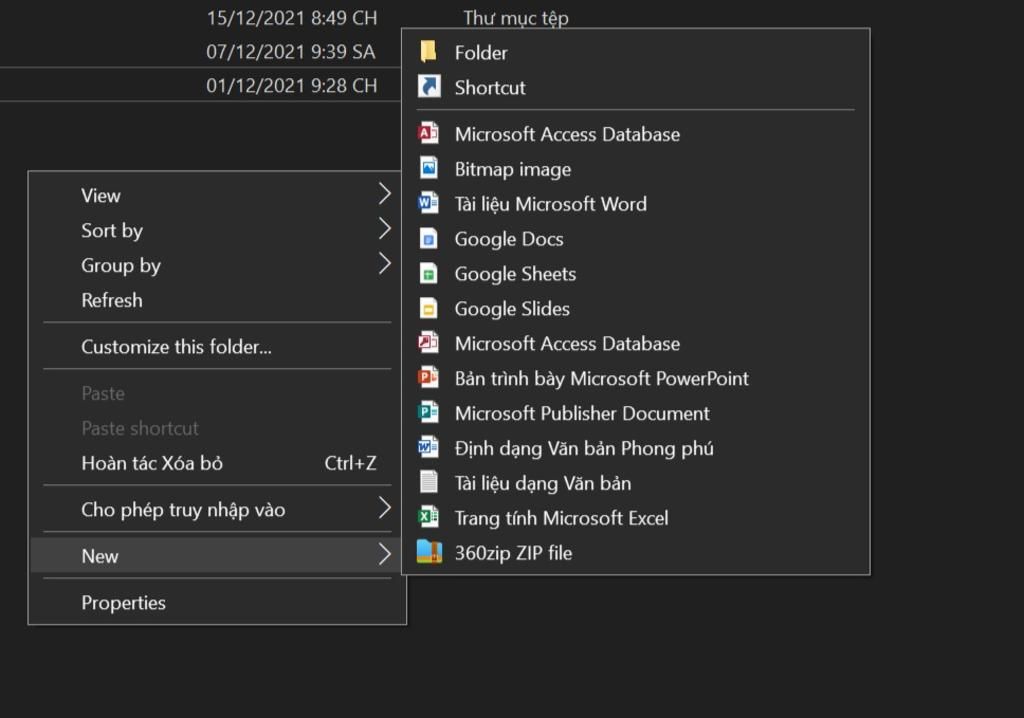
Task: Create a Tài liệu Microsoft Word document
Action: 550,204
